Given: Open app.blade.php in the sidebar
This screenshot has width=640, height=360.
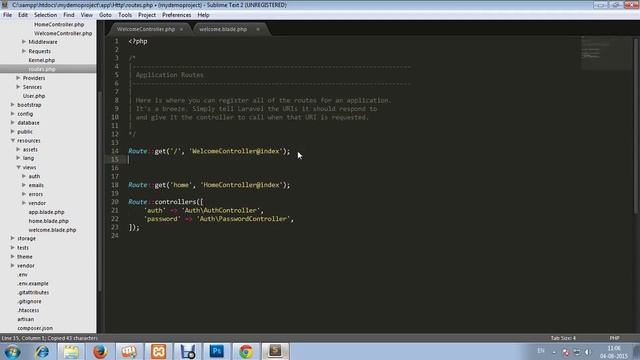Looking at the screenshot, I should pos(46,212).
